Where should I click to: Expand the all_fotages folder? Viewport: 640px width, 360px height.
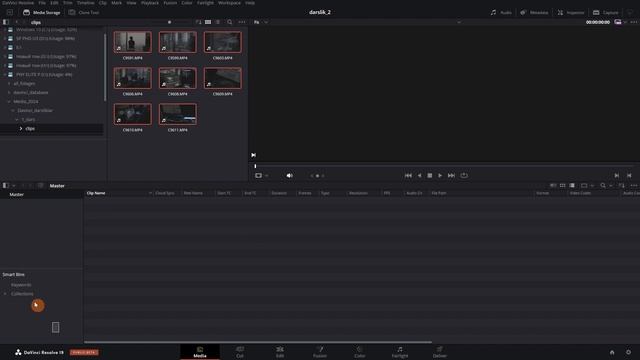(x=9, y=84)
